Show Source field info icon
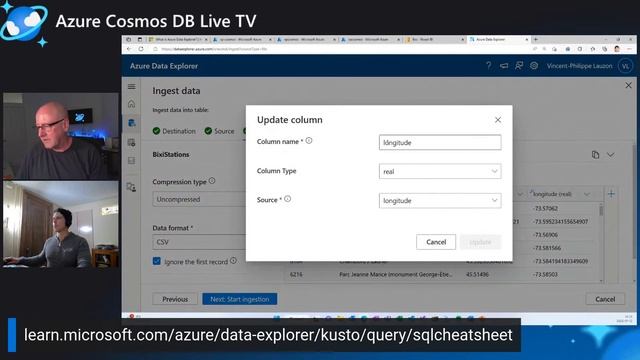The image size is (640, 360). coord(287,199)
